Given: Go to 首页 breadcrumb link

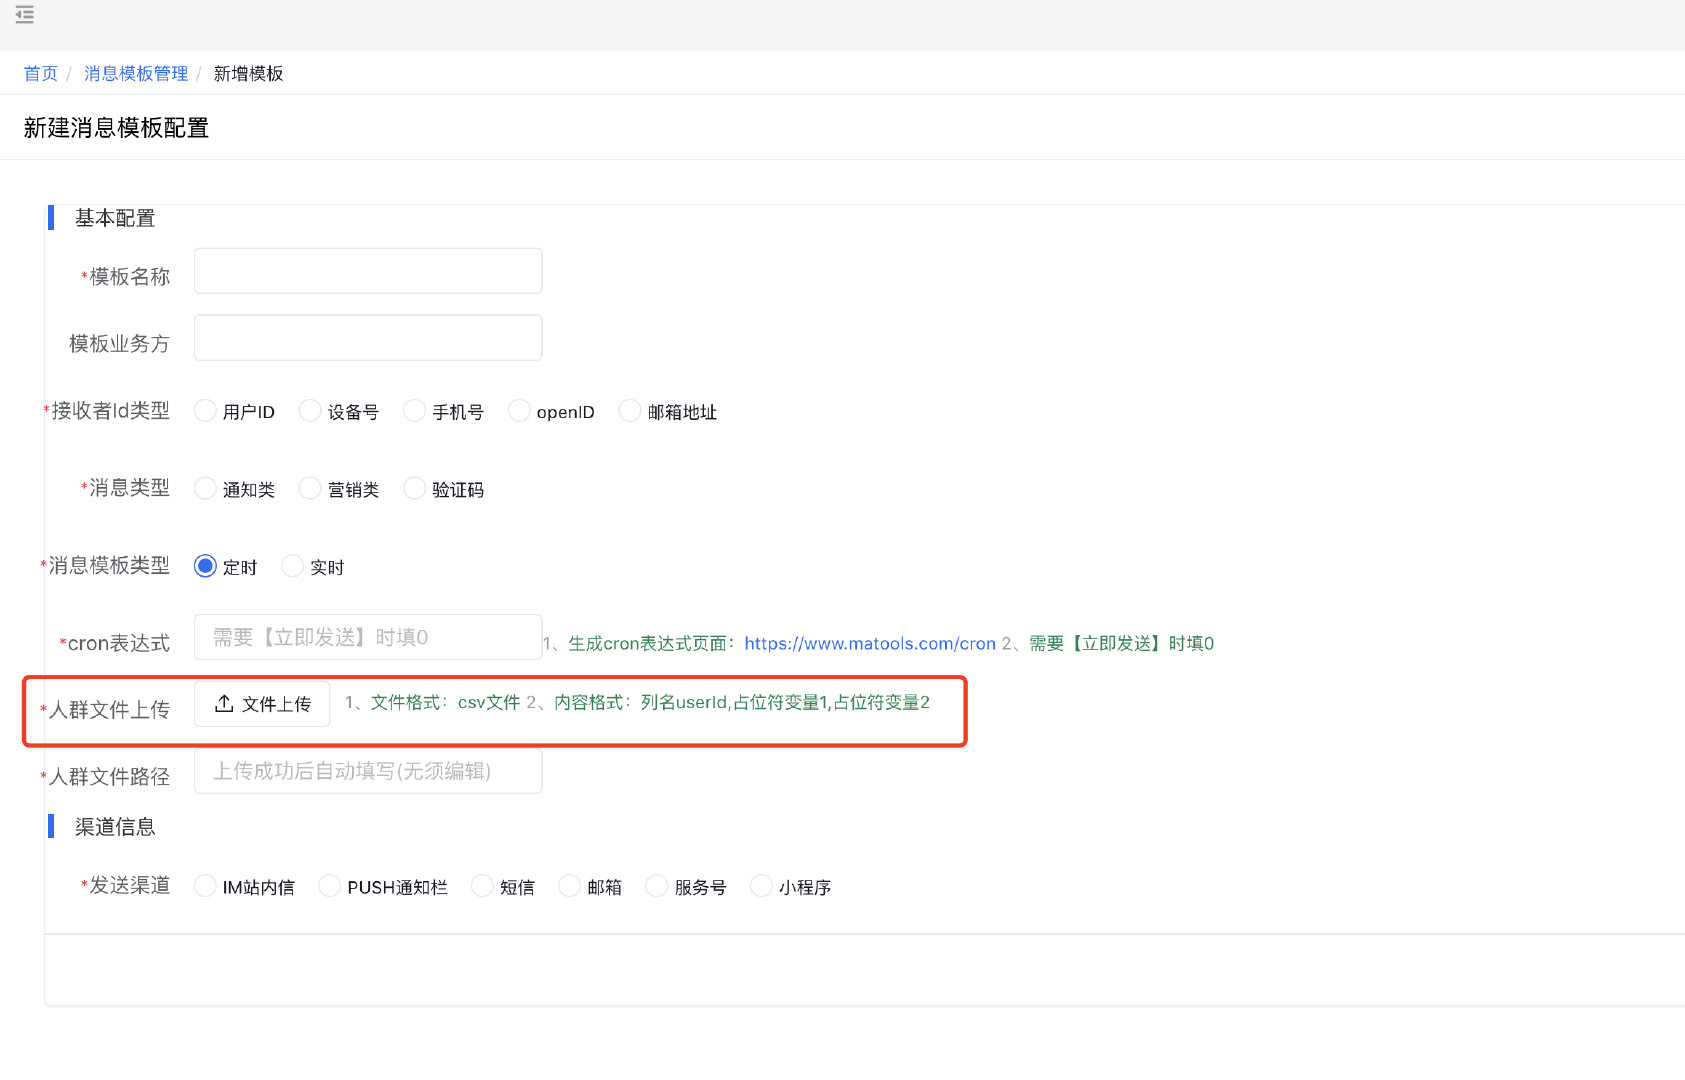Looking at the screenshot, I should coord(41,74).
